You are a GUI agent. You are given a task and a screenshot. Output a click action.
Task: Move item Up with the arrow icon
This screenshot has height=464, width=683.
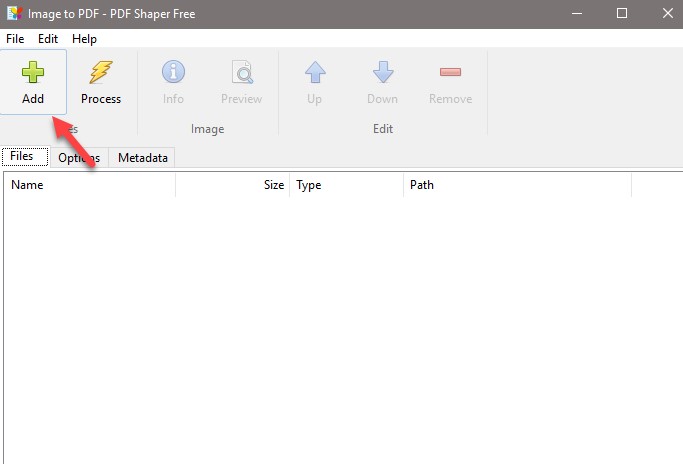pos(315,73)
